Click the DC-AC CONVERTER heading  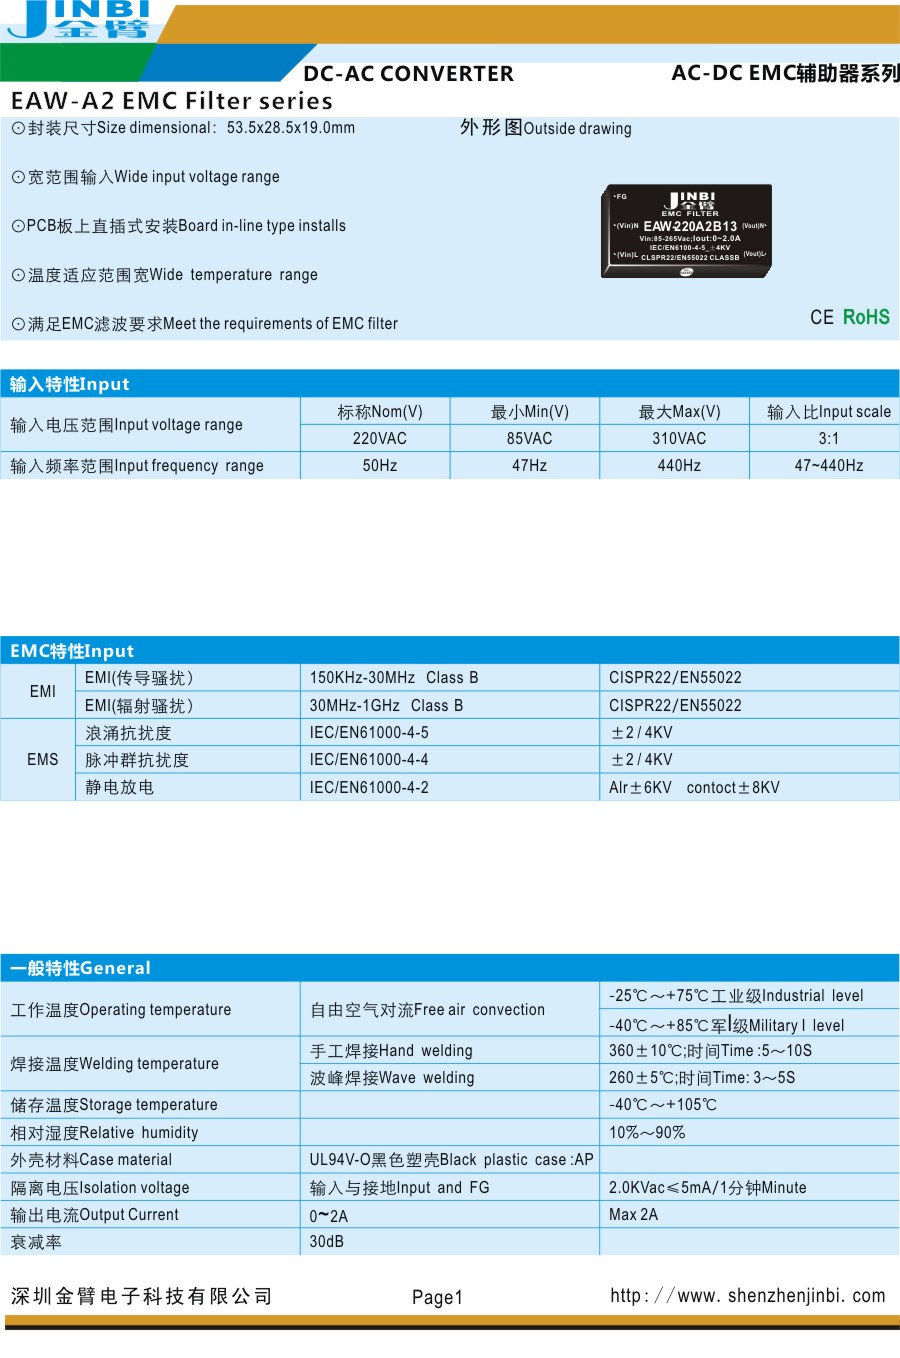[408, 74]
